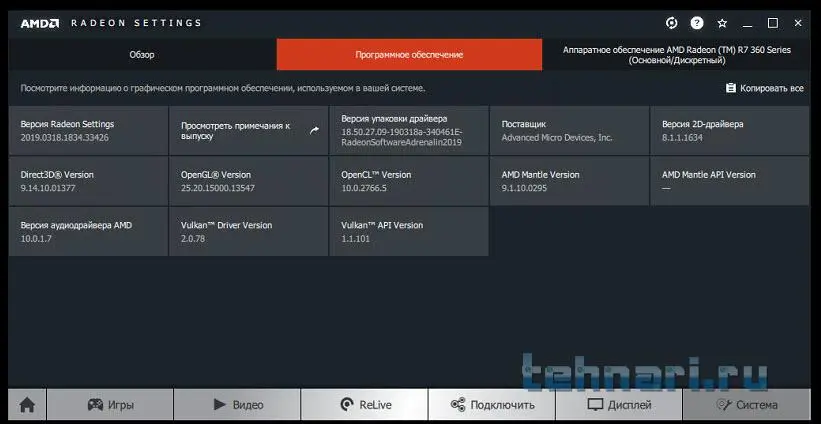
Task: Click value 8.1.1.1634
Action: 682,138
